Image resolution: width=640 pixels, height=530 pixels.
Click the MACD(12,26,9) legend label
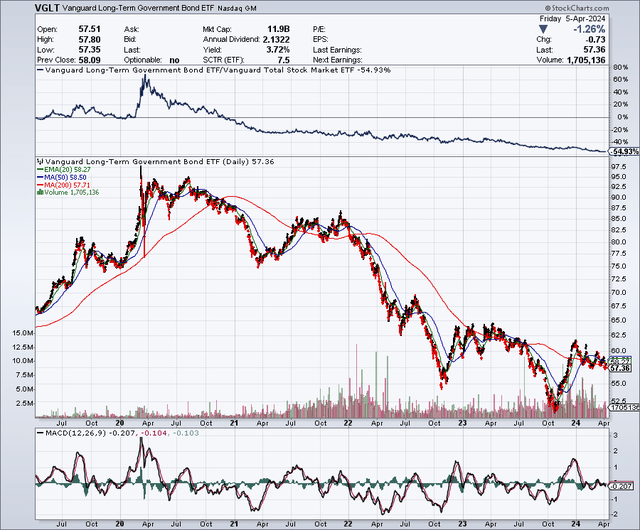tap(74, 433)
